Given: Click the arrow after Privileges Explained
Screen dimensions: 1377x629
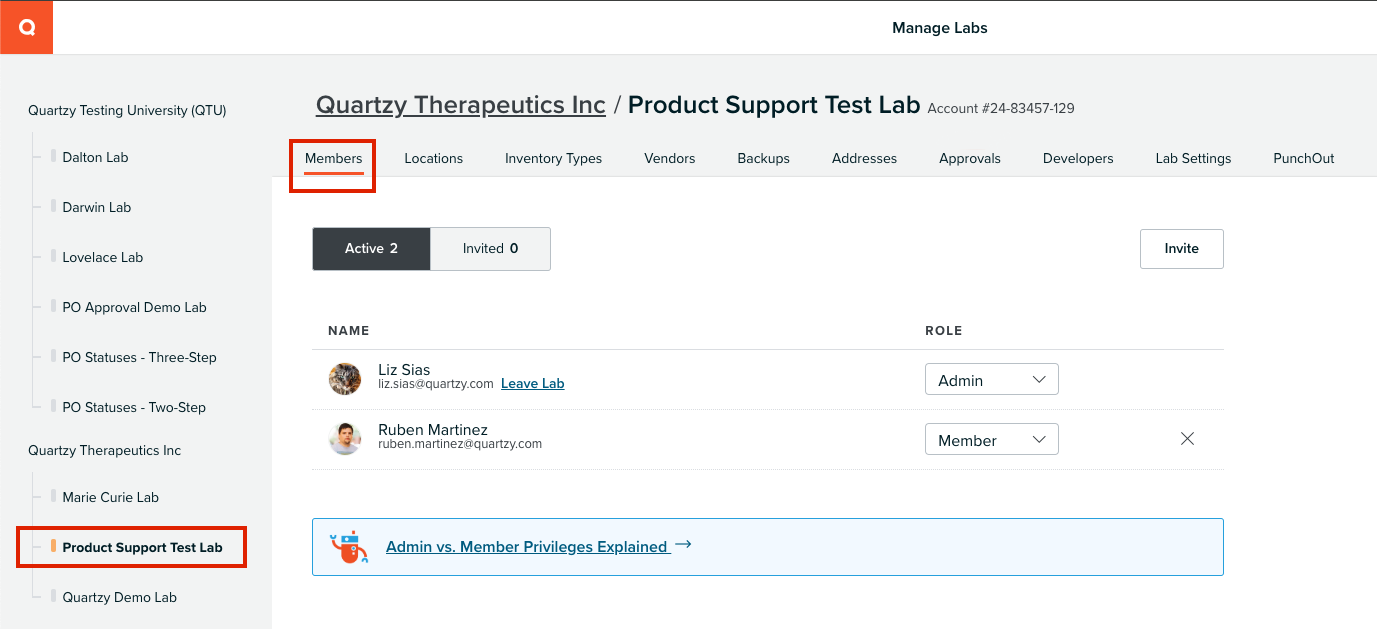Looking at the screenshot, I should click(x=683, y=545).
